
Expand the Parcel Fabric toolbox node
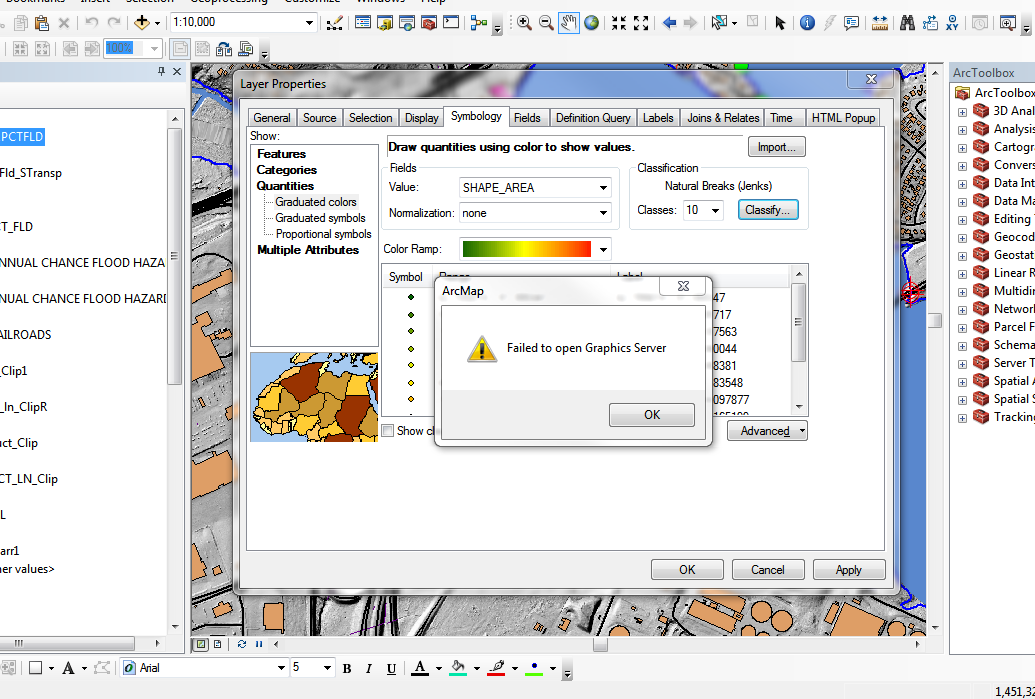962,327
